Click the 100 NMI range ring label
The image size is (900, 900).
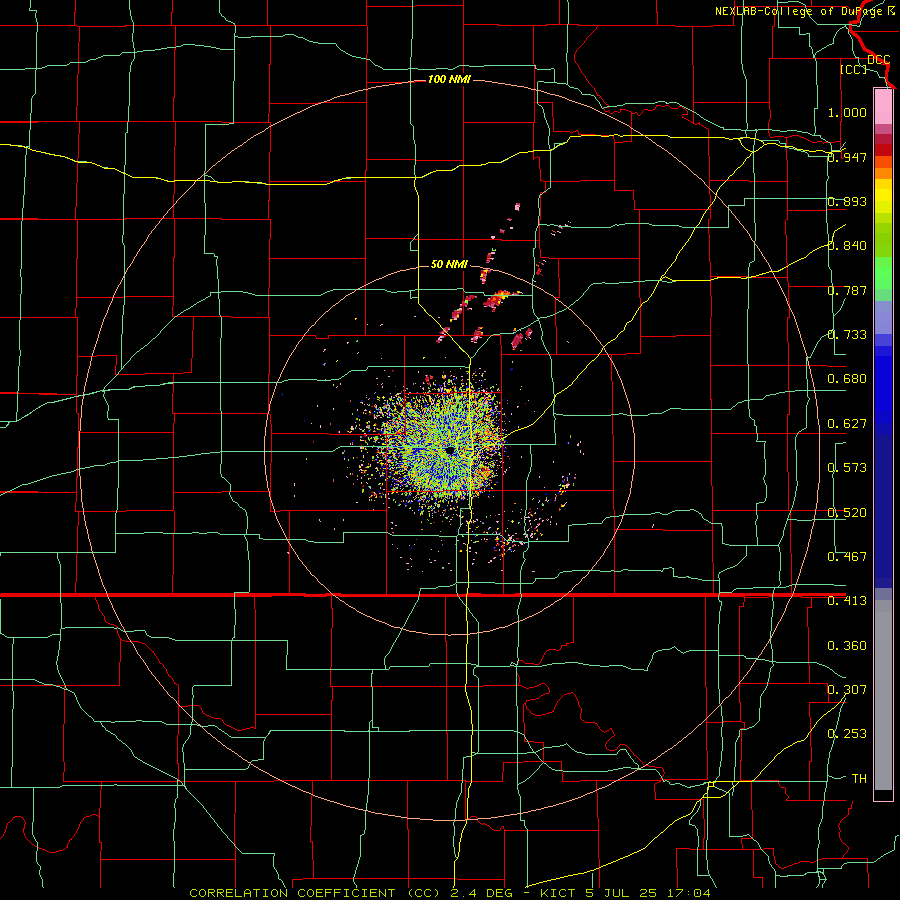[x=449, y=79]
